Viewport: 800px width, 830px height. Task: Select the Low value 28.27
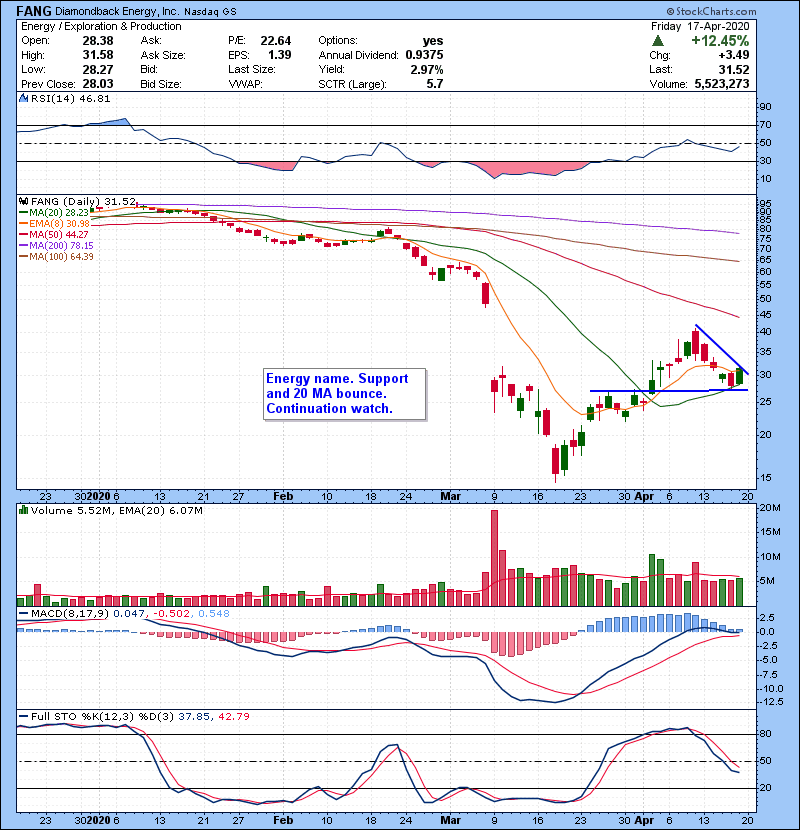(98, 69)
